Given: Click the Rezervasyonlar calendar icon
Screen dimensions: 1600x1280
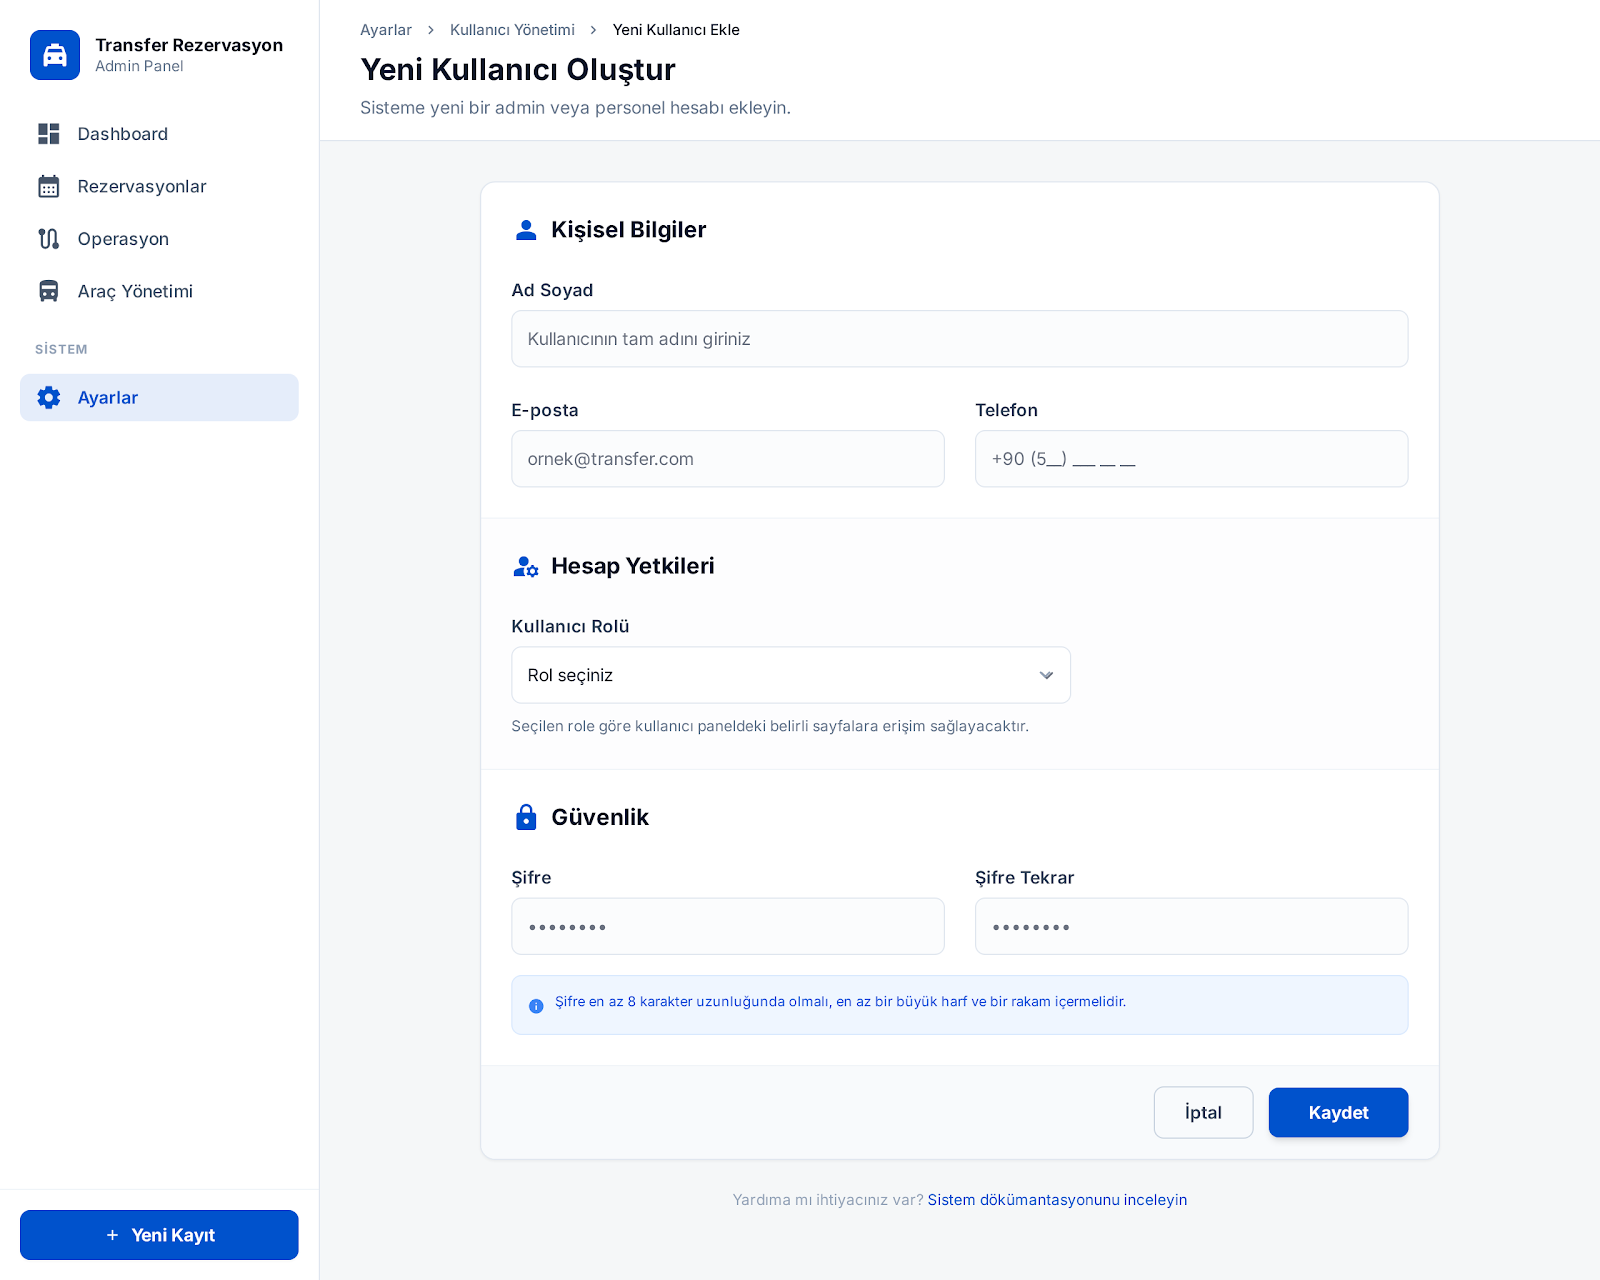Looking at the screenshot, I should click(49, 187).
